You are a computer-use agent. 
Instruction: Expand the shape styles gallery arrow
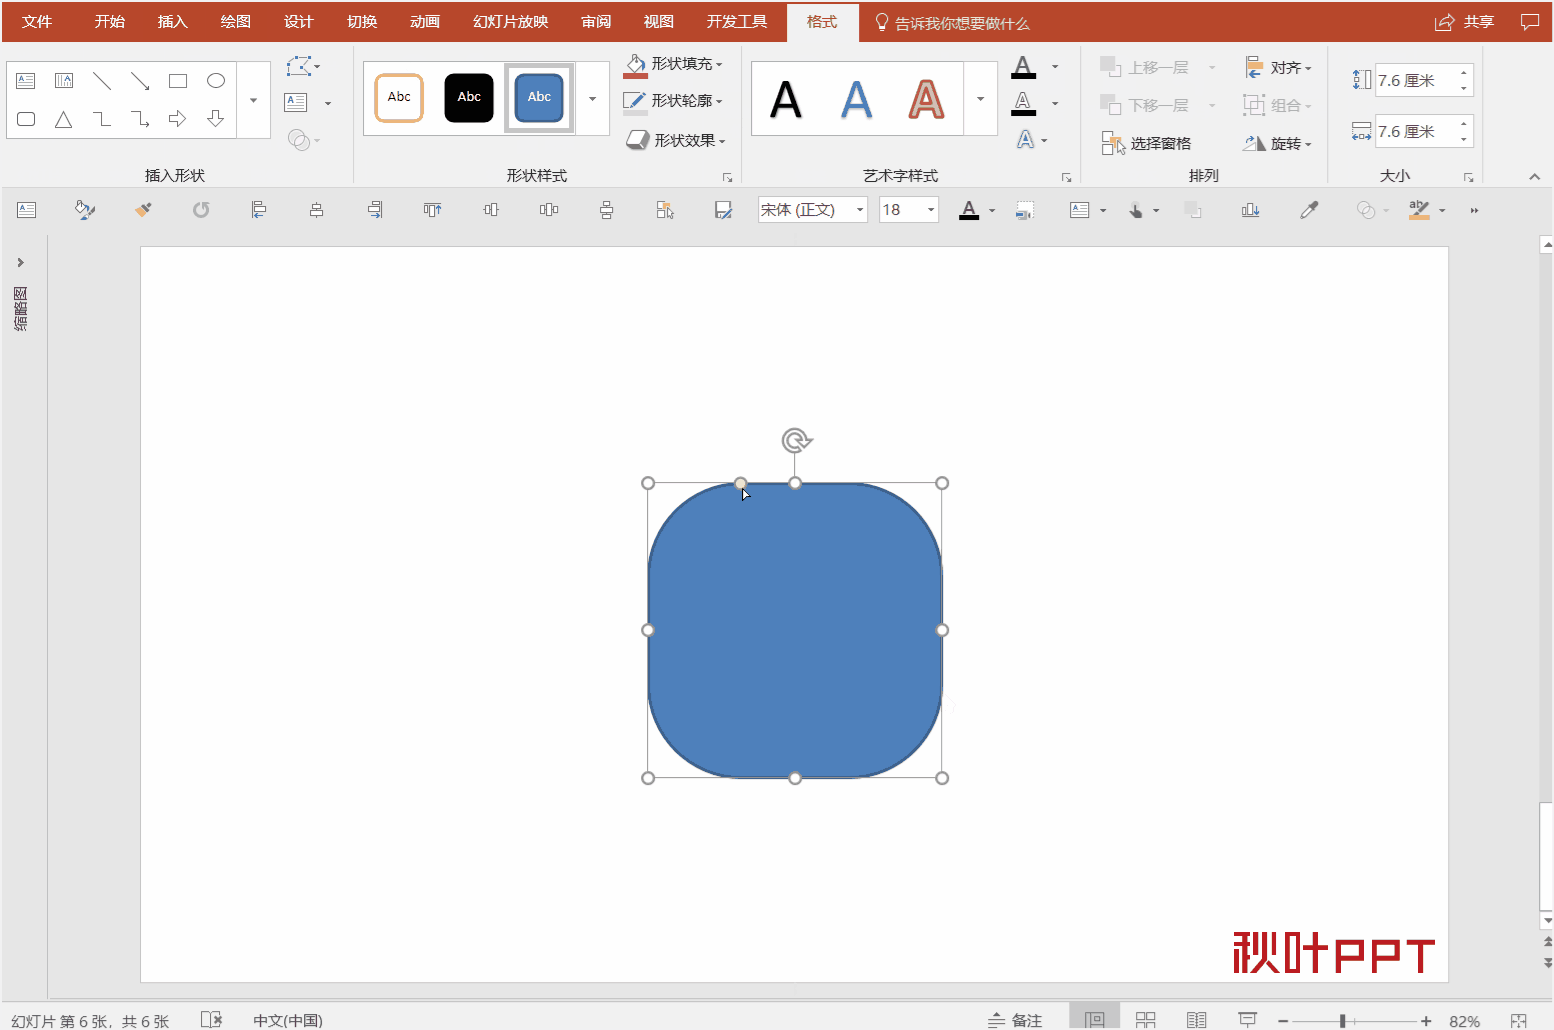click(592, 99)
